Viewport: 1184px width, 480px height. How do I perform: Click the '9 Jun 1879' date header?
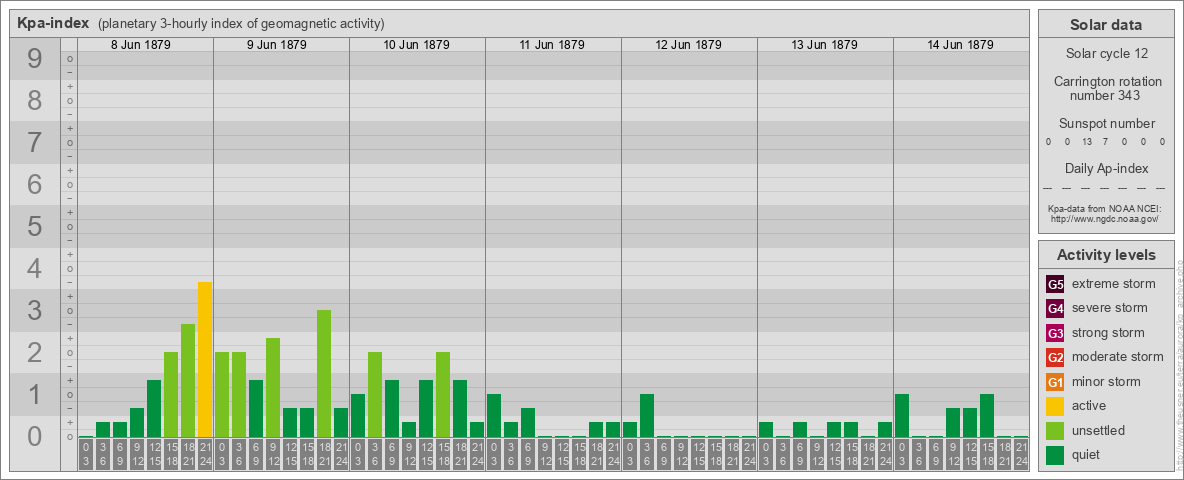pos(277,45)
